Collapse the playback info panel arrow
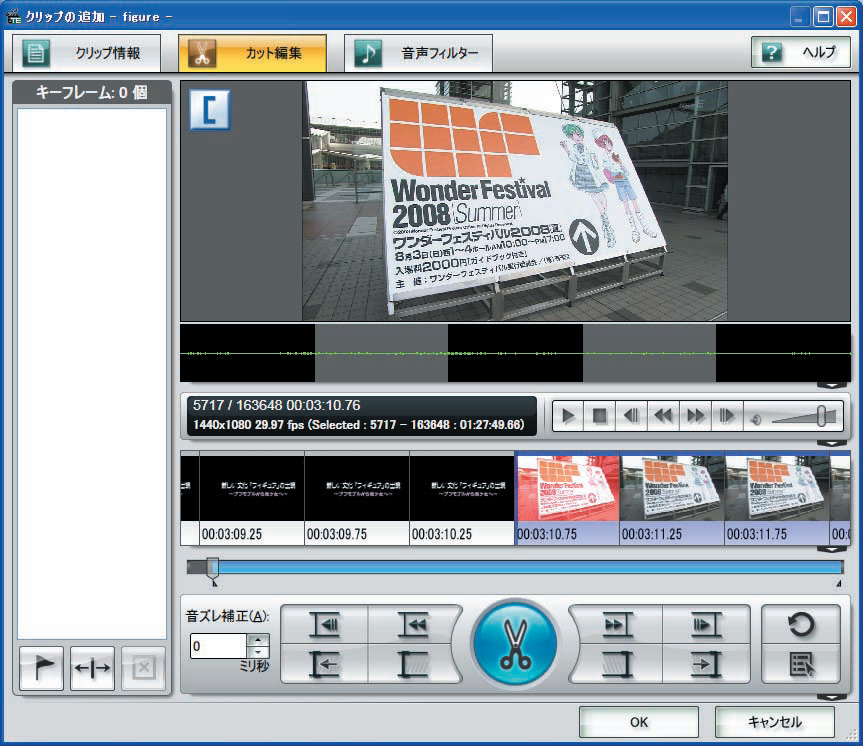Screen dimensions: 863x746 (832, 443)
